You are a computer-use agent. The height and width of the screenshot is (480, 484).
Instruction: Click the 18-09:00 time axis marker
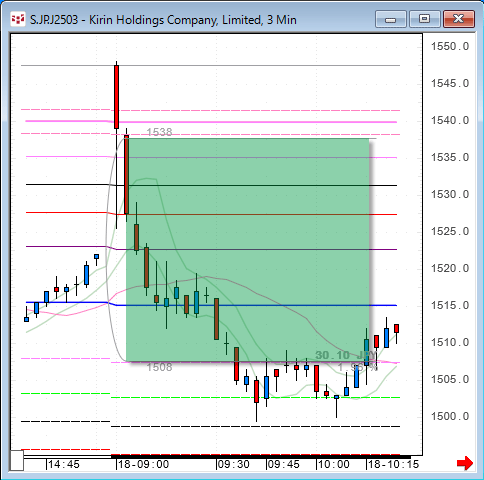pyautogui.click(x=143, y=464)
